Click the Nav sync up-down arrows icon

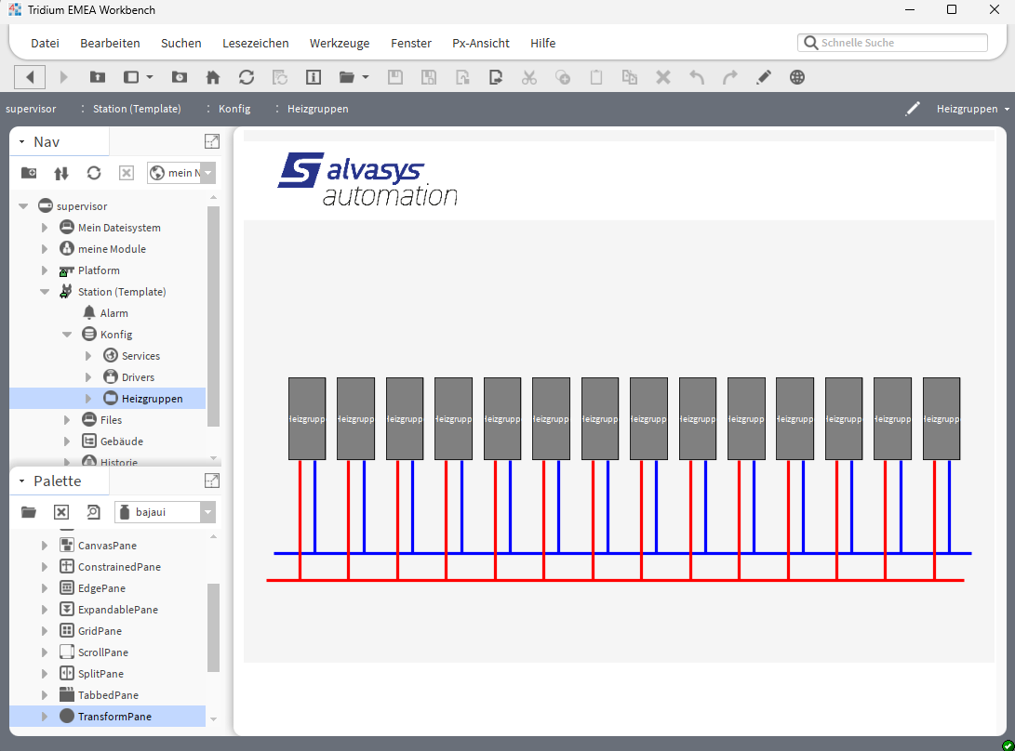[x=61, y=173]
